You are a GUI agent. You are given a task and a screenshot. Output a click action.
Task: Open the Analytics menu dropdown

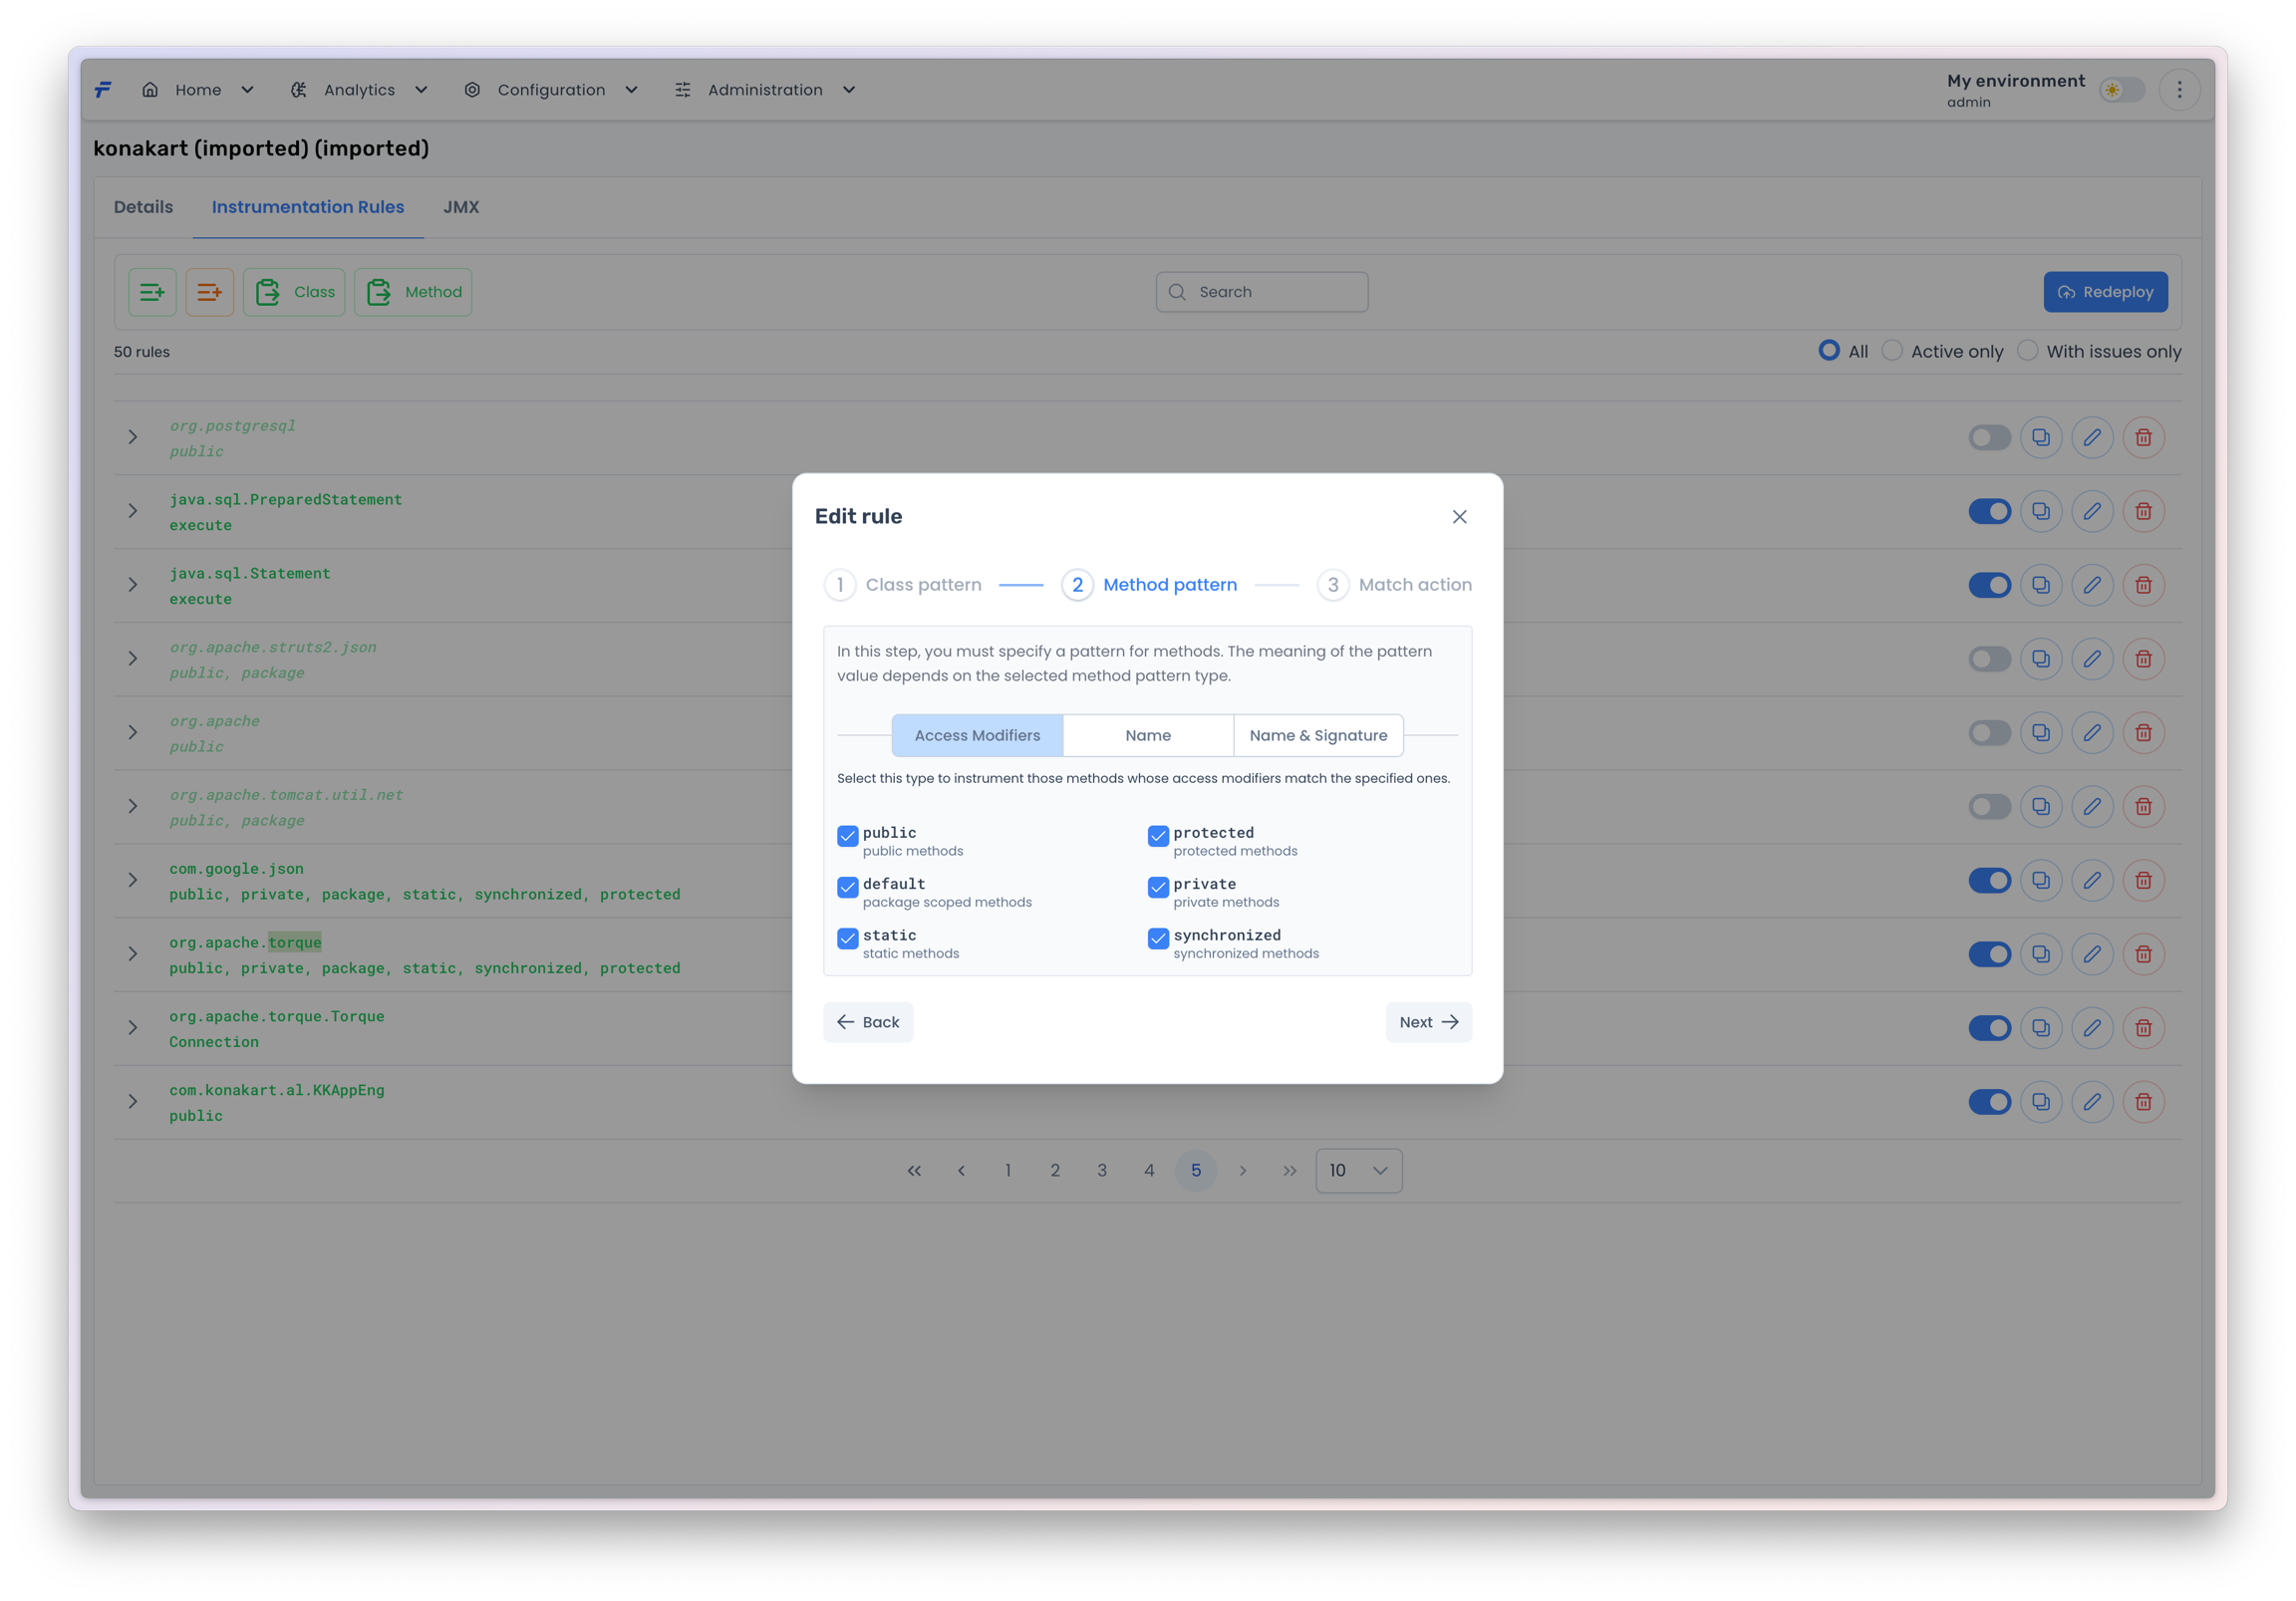pos(359,90)
